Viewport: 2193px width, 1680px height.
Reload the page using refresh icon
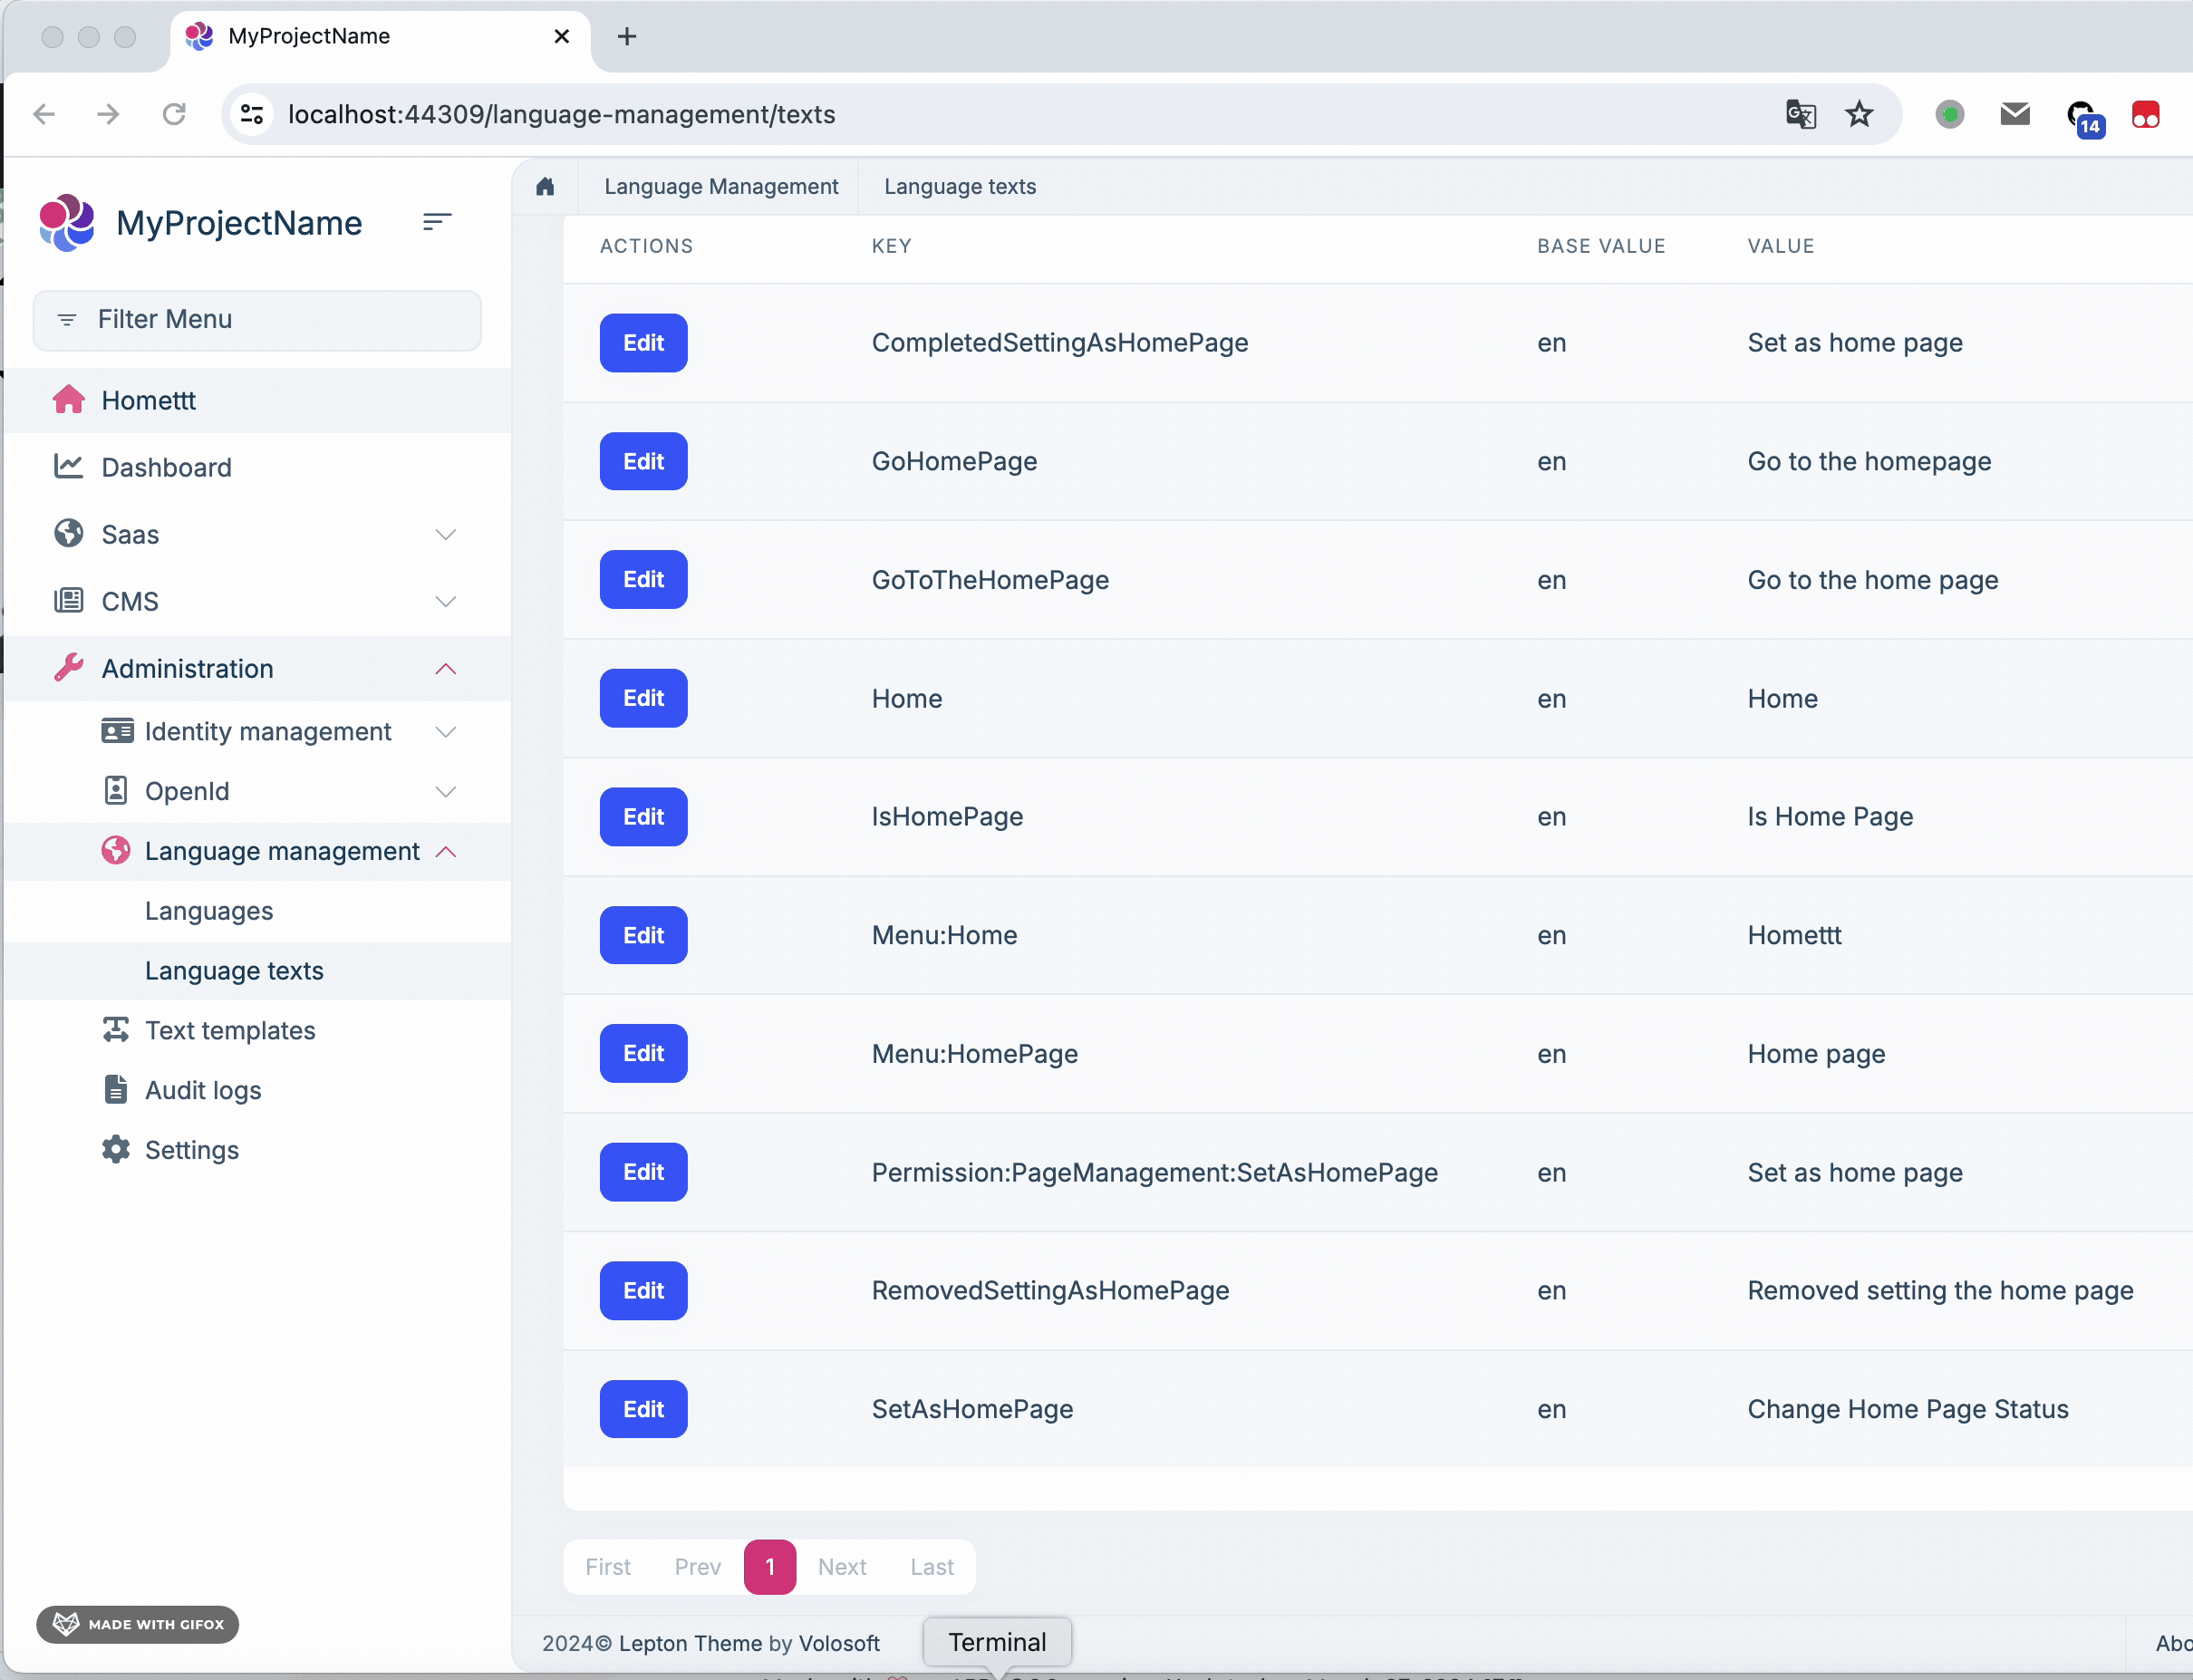(174, 115)
